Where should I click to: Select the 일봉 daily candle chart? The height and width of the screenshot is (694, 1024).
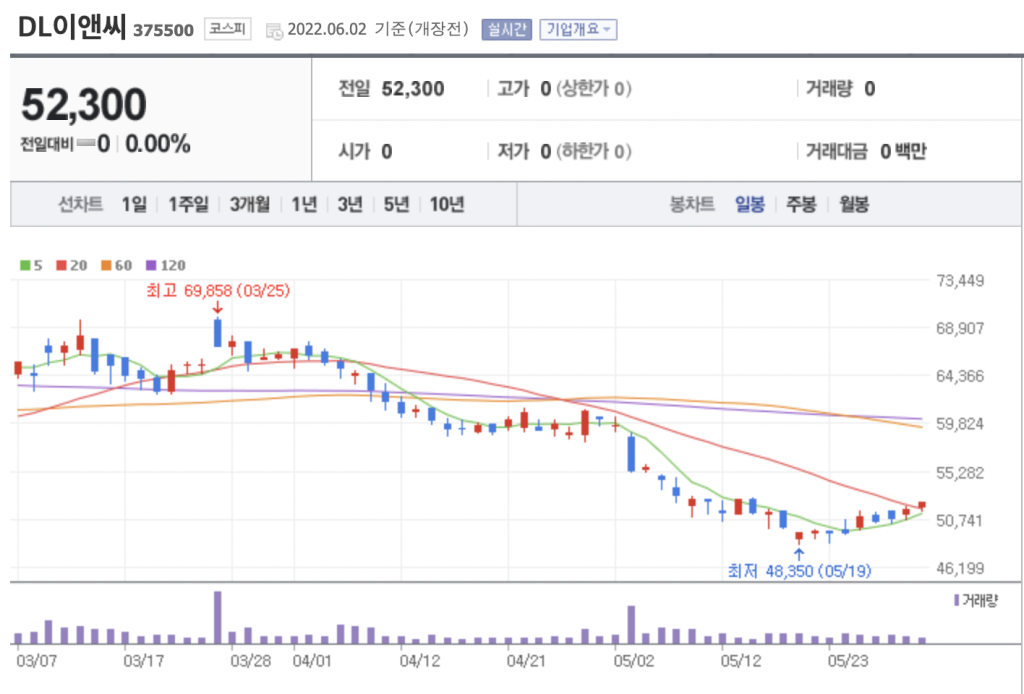pyautogui.click(x=749, y=205)
